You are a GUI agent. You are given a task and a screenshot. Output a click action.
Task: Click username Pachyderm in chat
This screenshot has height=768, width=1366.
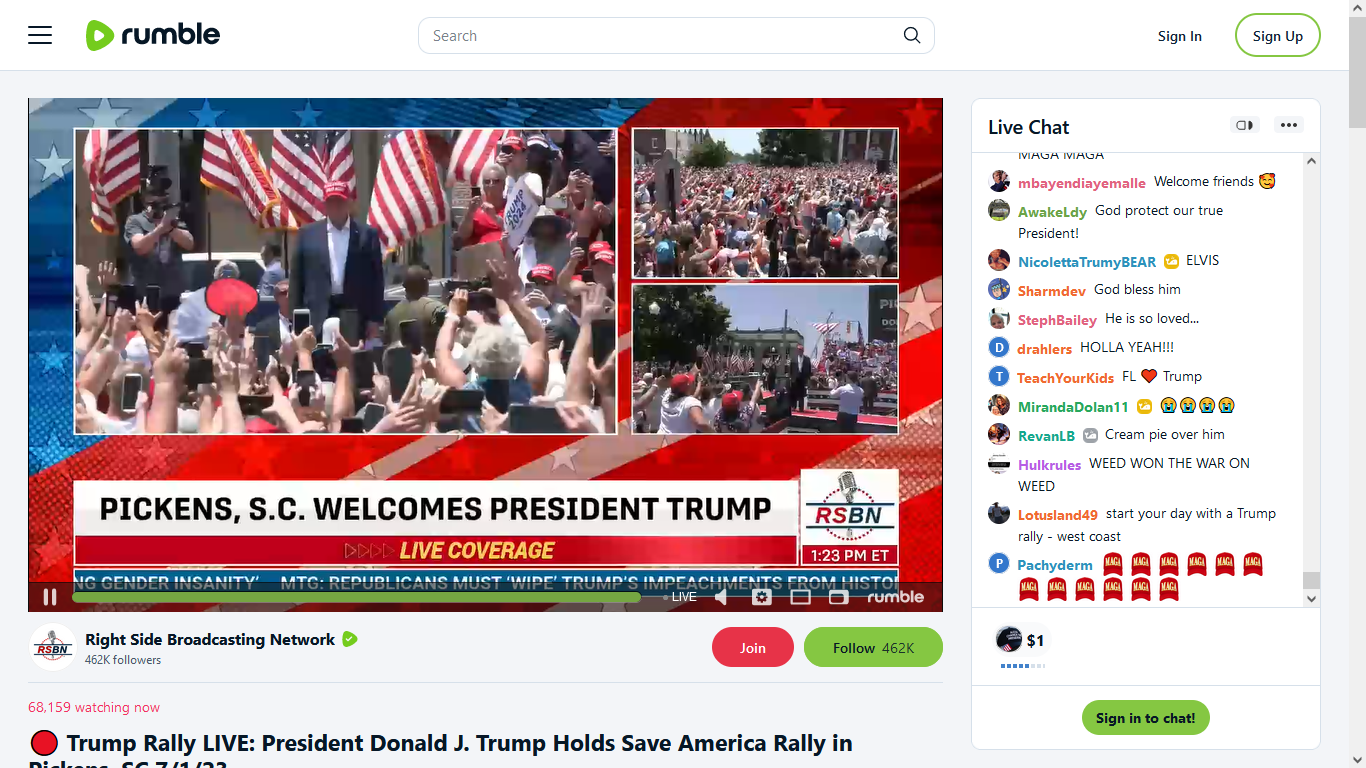[1055, 565]
